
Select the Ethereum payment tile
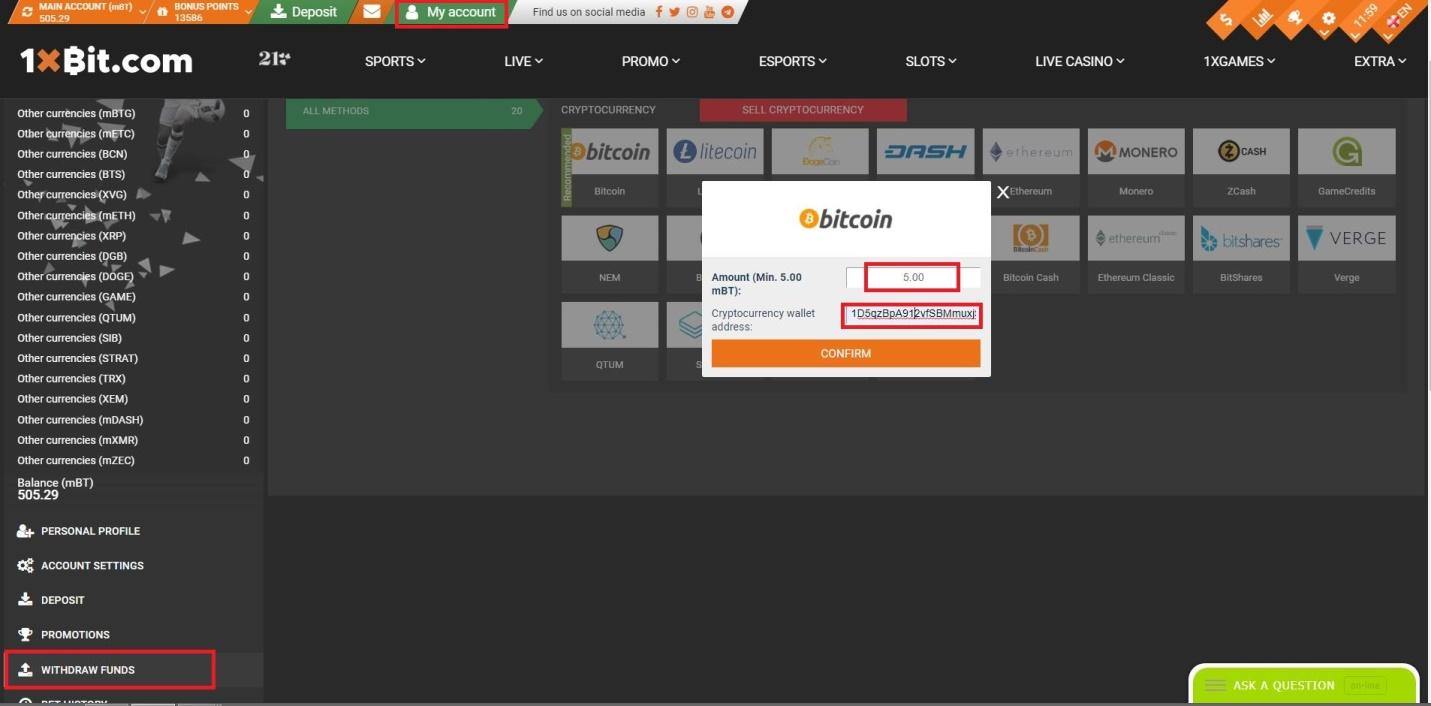(x=1031, y=166)
